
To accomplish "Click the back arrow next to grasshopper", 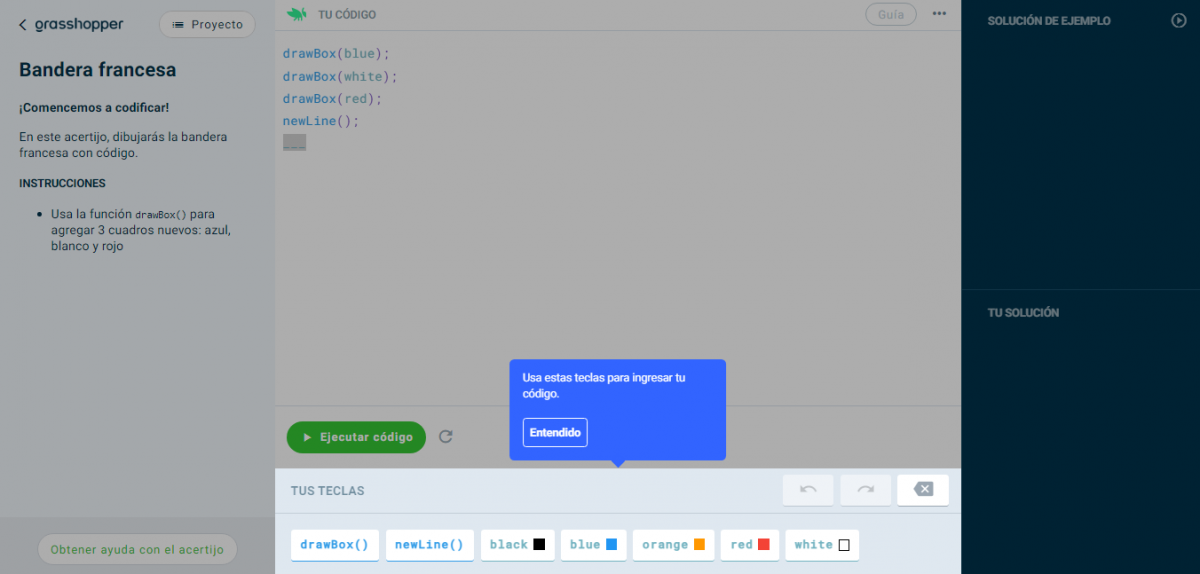I will [x=23, y=25].
